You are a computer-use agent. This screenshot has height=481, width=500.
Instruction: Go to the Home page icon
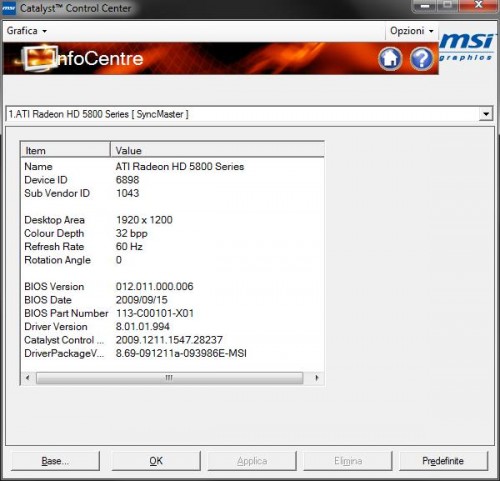390,59
